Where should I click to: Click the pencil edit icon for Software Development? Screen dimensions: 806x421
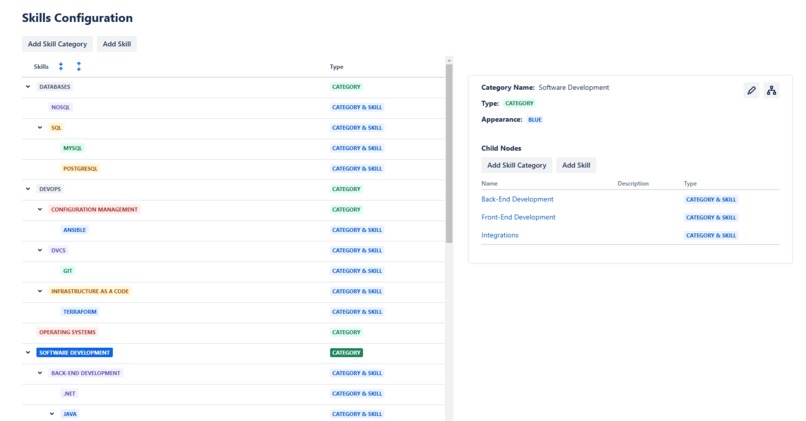click(x=752, y=90)
